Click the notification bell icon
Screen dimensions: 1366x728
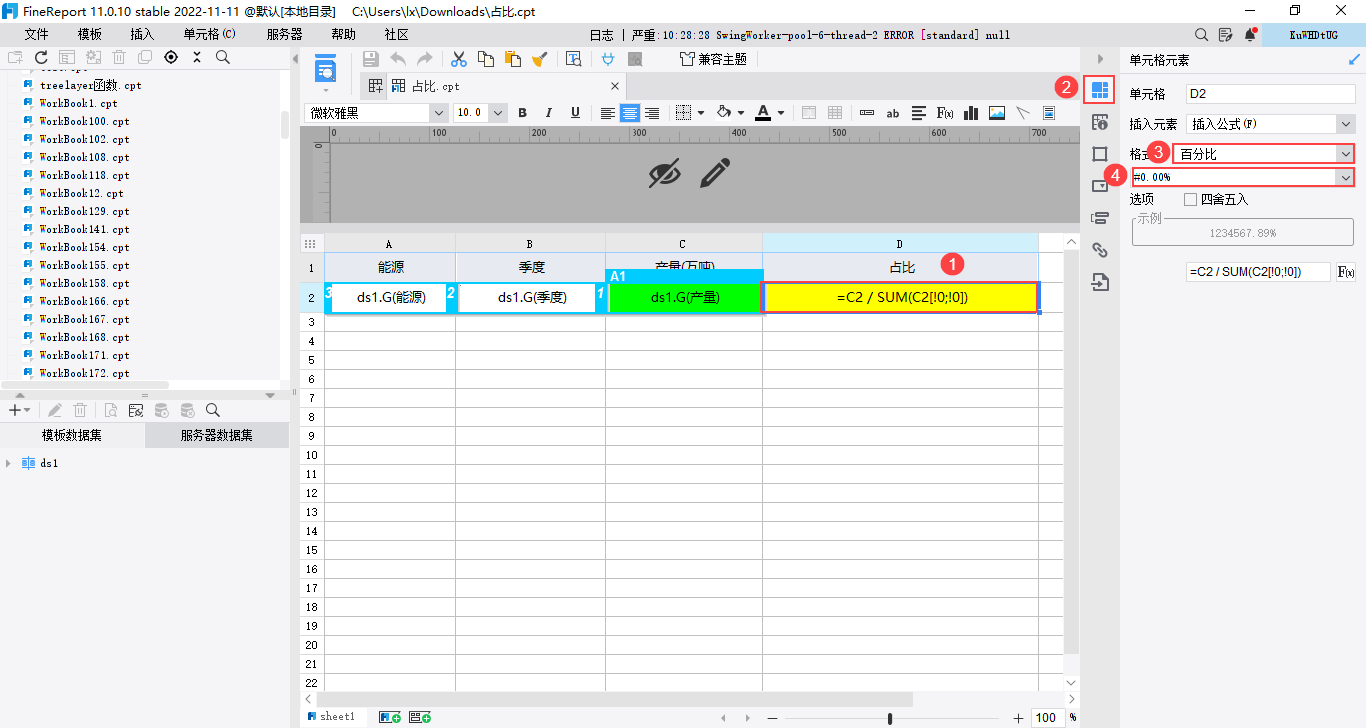[1250, 34]
